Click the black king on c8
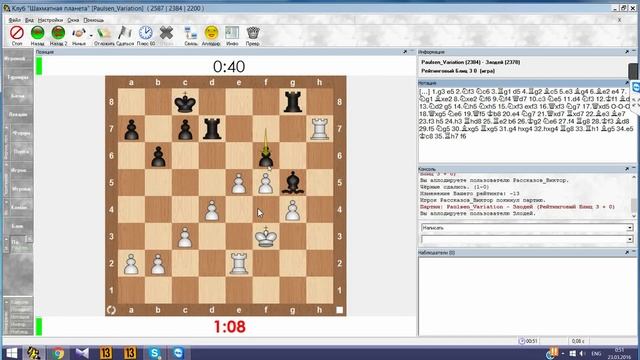 [185, 102]
